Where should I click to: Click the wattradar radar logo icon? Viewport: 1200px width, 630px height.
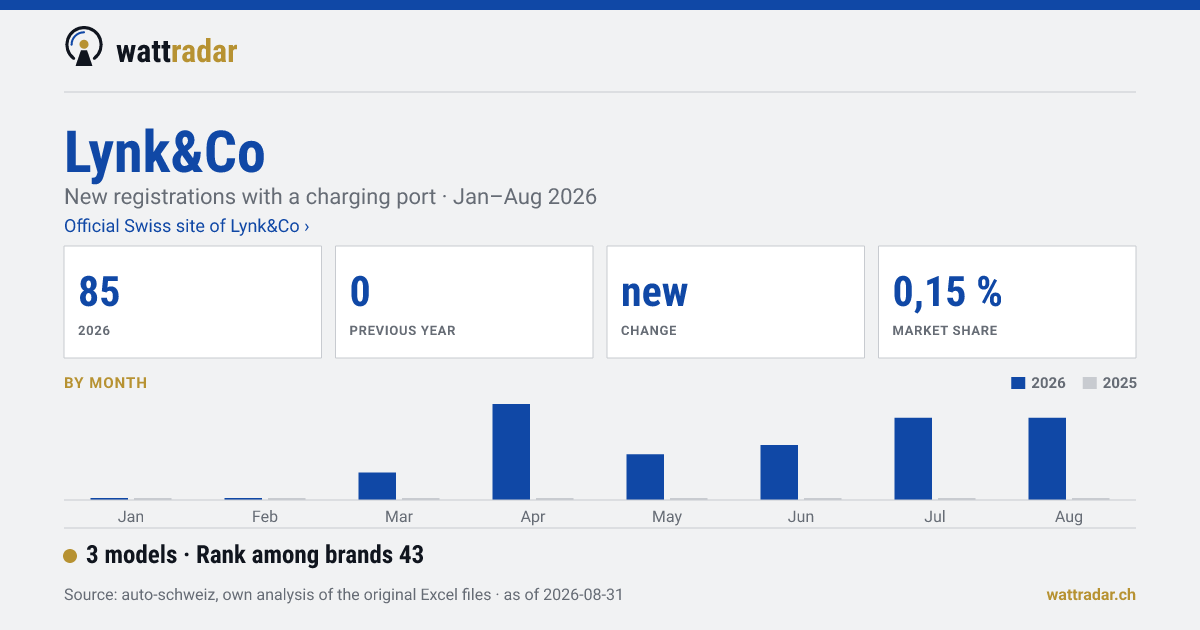83,47
